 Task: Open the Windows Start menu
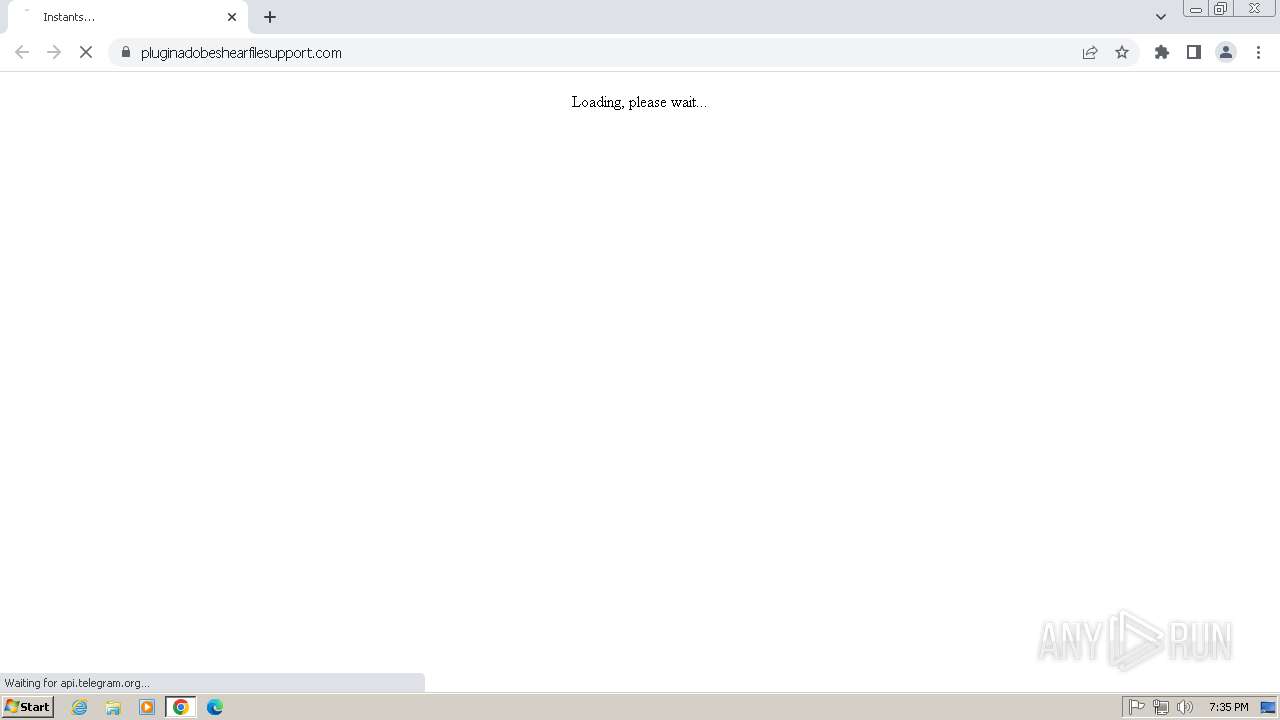[28, 707]
